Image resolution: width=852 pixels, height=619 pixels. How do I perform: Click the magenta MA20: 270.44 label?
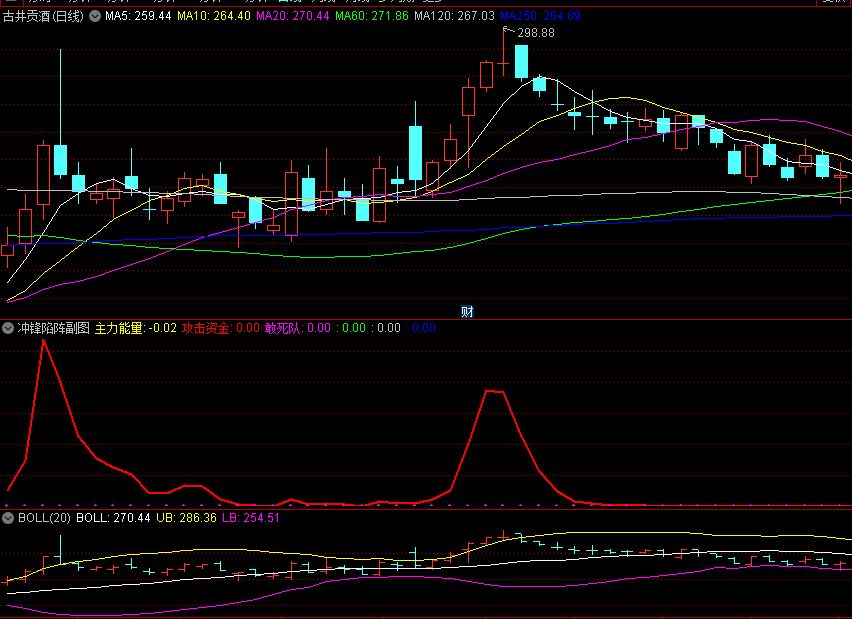click(x=293, y=16)
